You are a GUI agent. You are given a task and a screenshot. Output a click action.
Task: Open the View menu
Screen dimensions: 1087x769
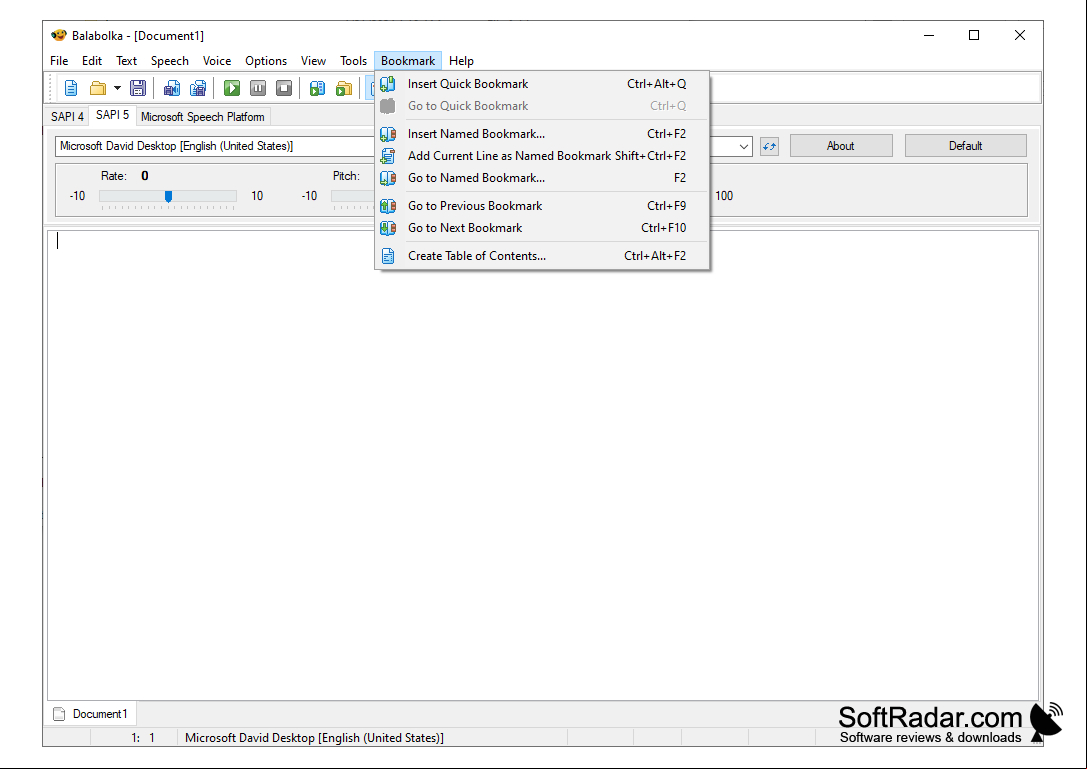point(313,61)
